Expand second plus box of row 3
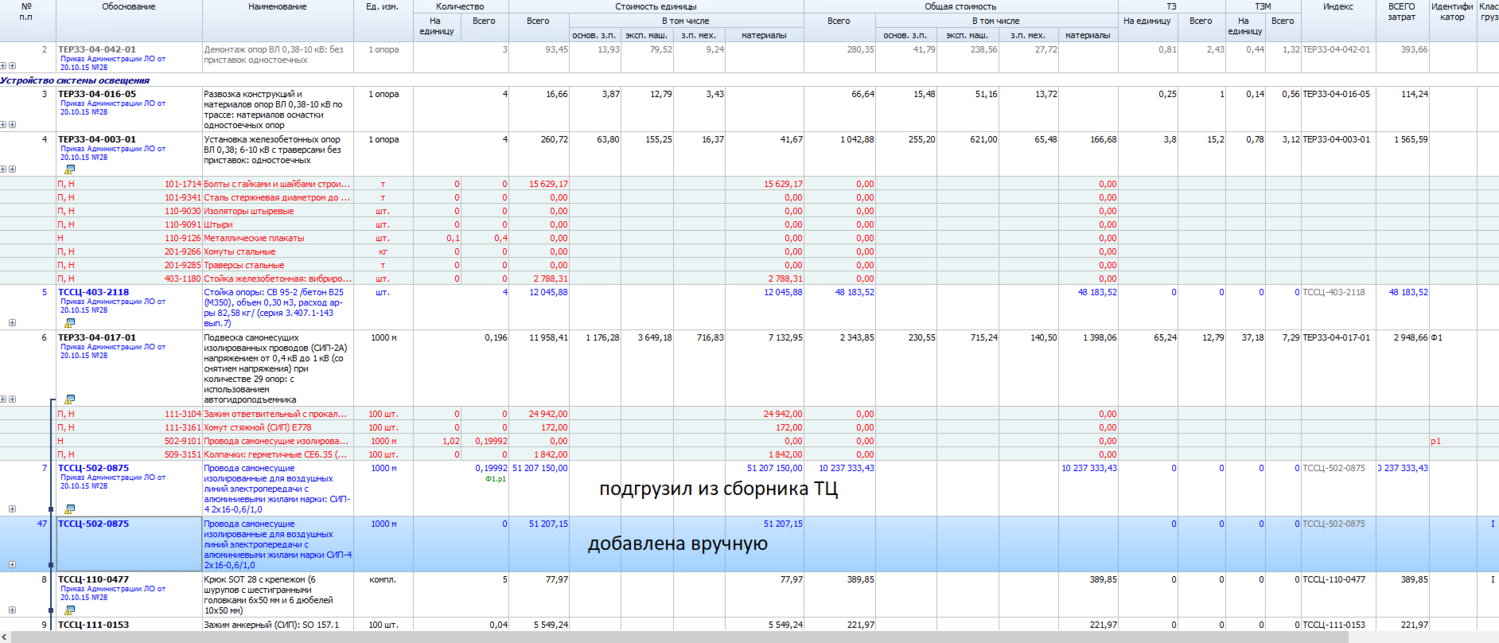1499x643 pixels. [x=12, y=125]
